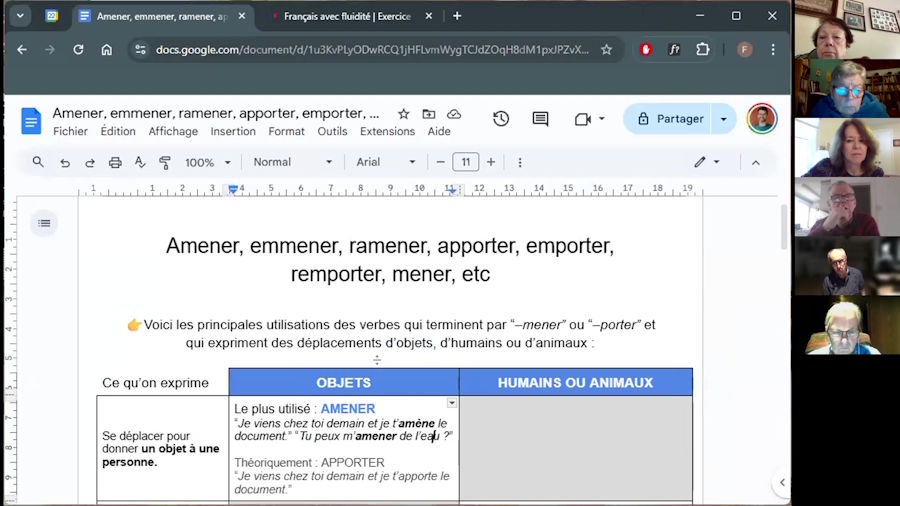The image size is (900, 506).
Task: Click the Print icon in toolbar
Action: (x=115, y=162)
